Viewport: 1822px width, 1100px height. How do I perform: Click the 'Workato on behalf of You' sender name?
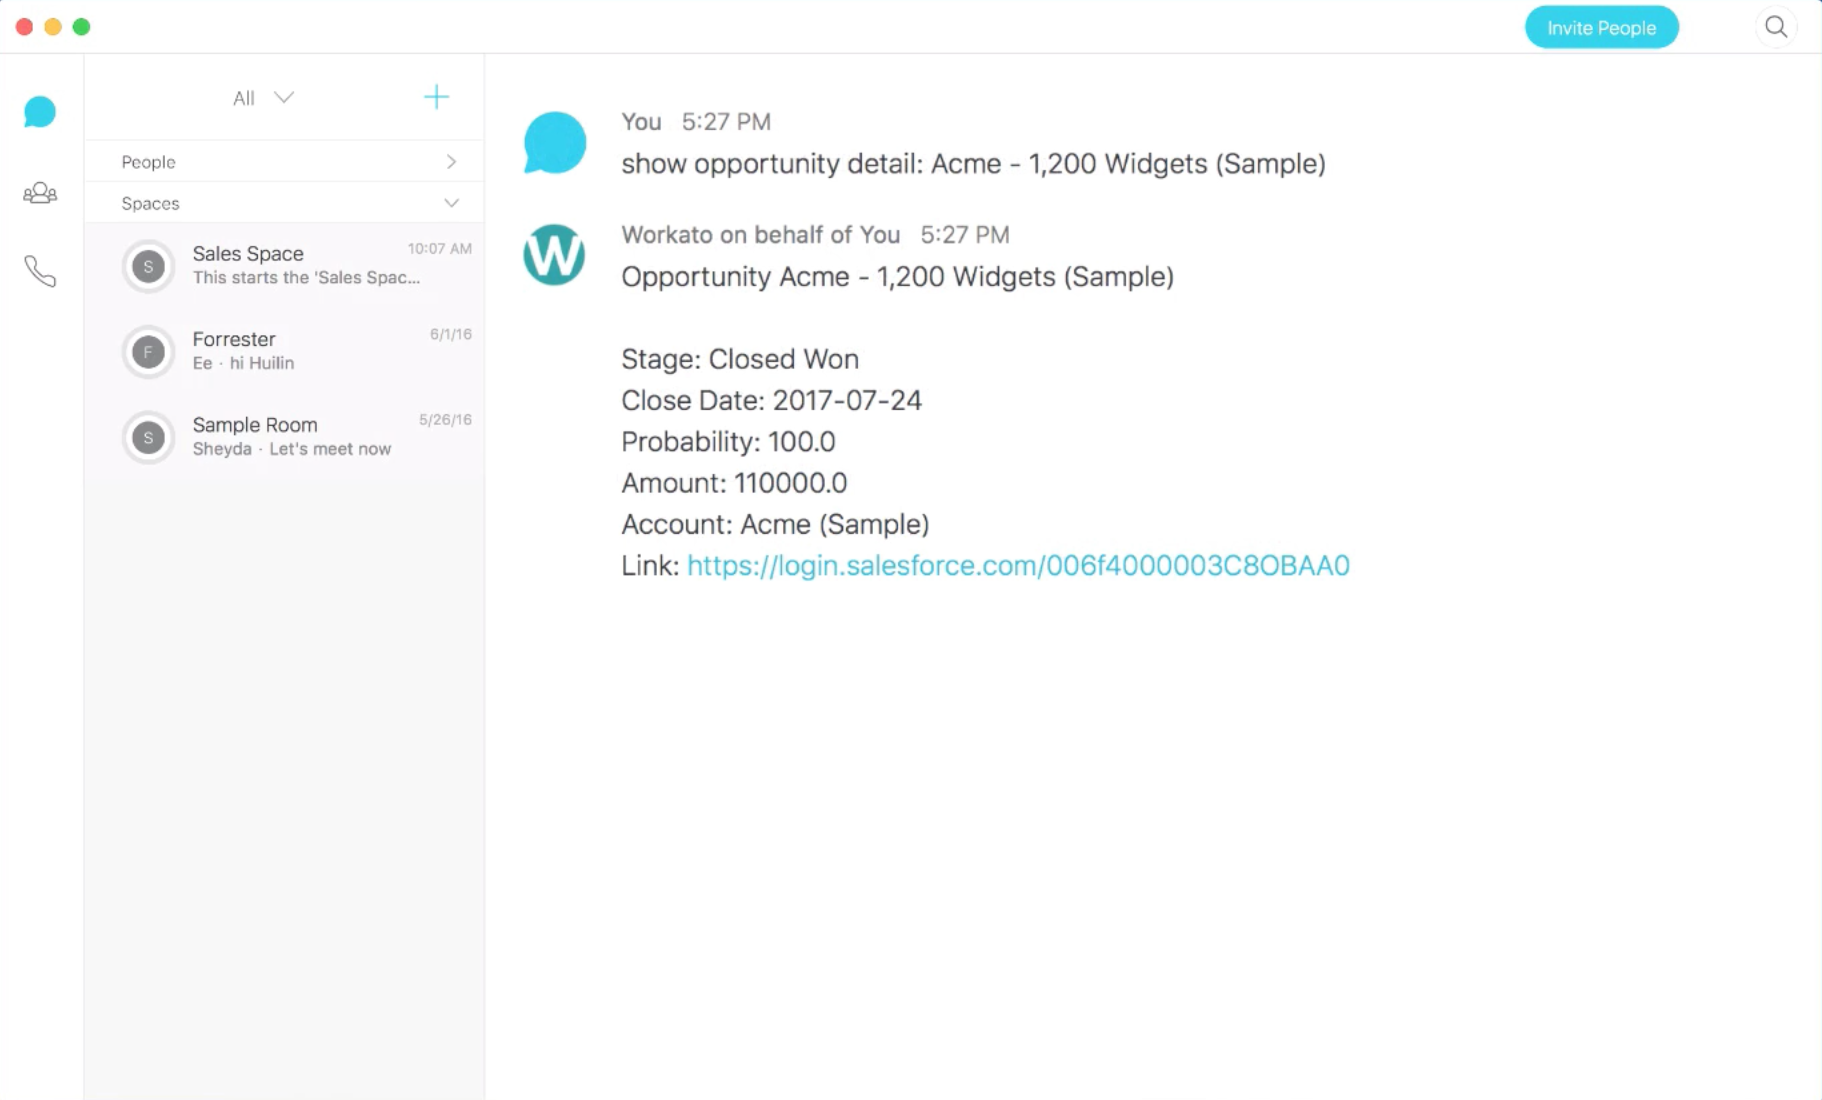pos(760,235)
